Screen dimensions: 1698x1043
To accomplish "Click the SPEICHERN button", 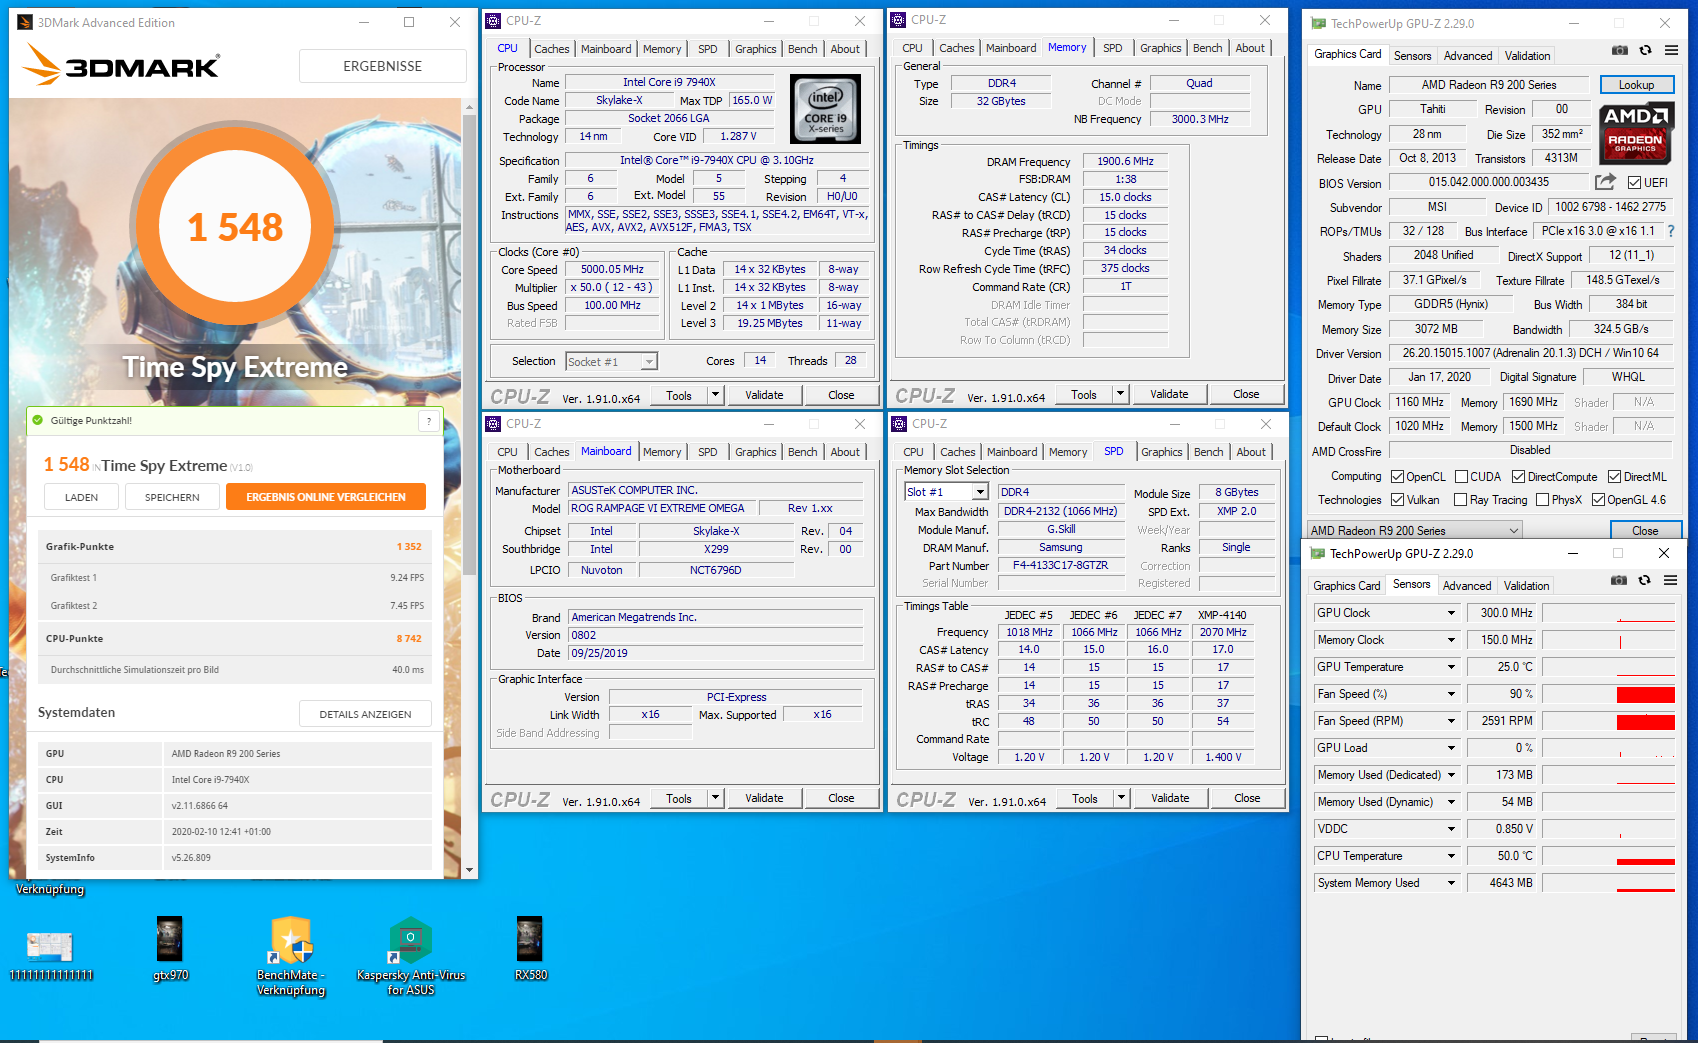I will [172, 497].
